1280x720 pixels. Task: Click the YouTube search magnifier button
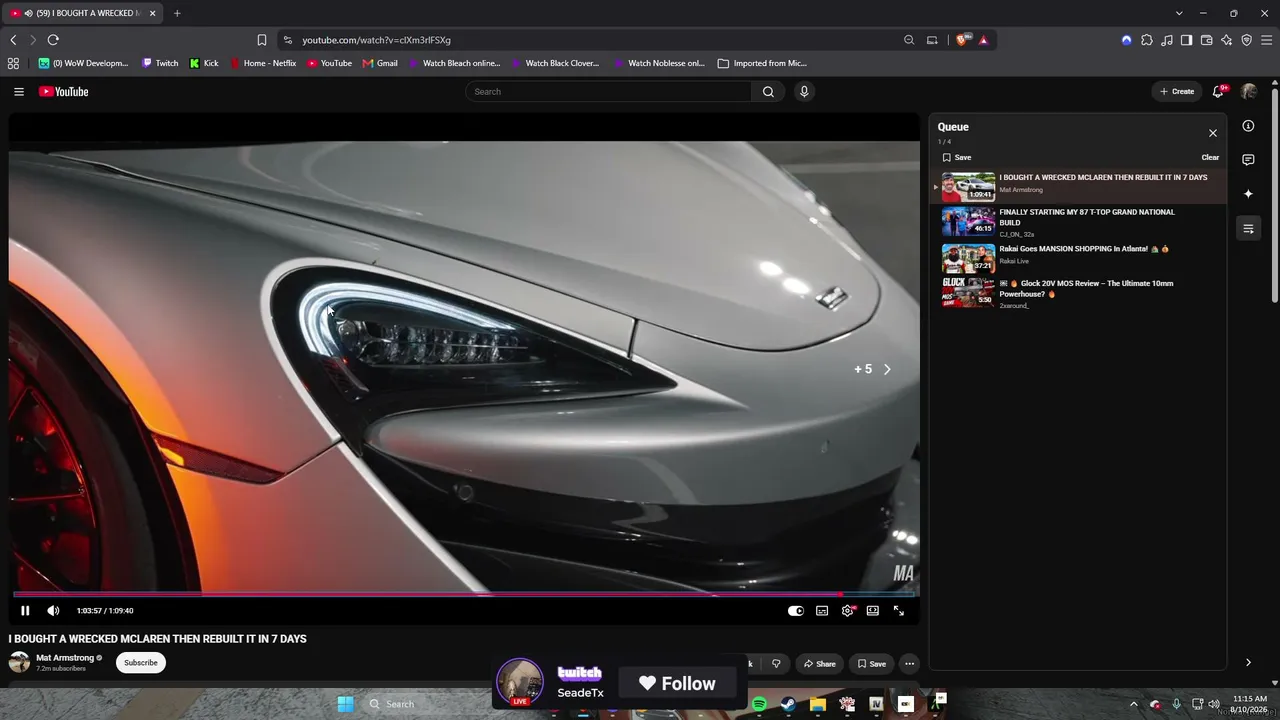tap(768, 92)
